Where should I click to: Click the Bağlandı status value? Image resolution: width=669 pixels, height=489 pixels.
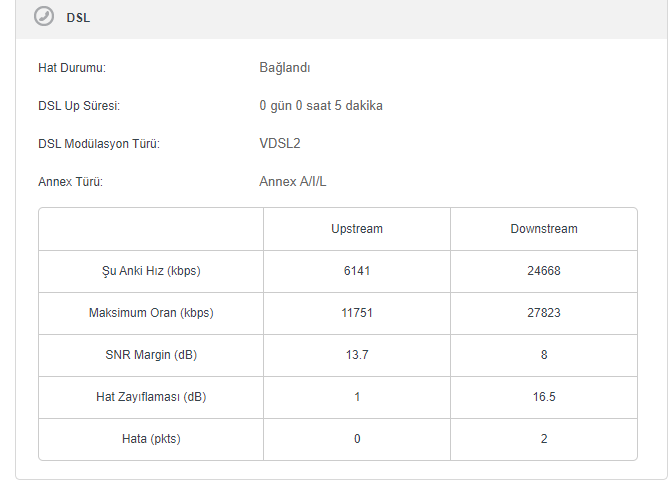(285, 68)
